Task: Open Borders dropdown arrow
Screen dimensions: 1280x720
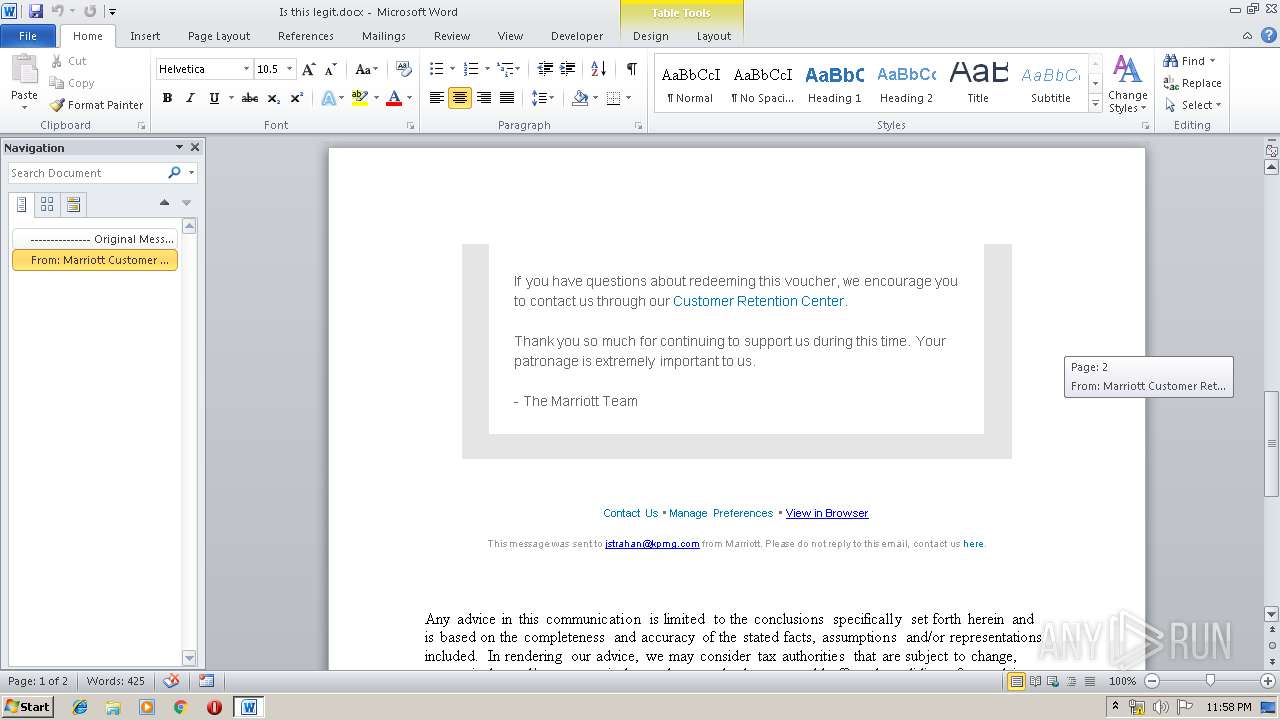Action: (628, 98)
